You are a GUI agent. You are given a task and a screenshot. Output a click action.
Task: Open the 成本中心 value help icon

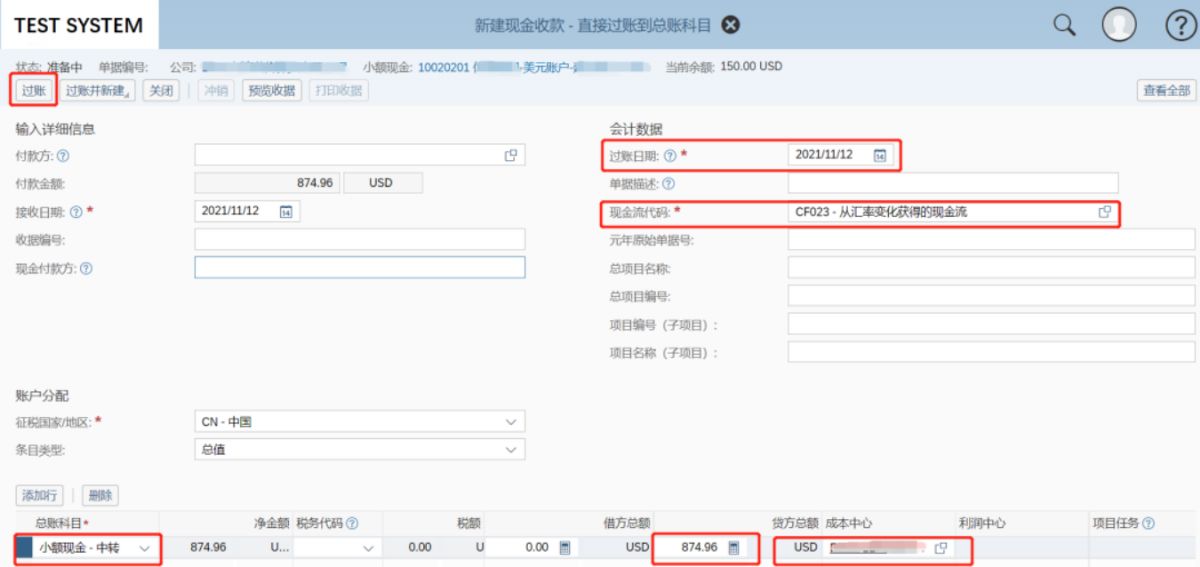[x=940, y=548]
